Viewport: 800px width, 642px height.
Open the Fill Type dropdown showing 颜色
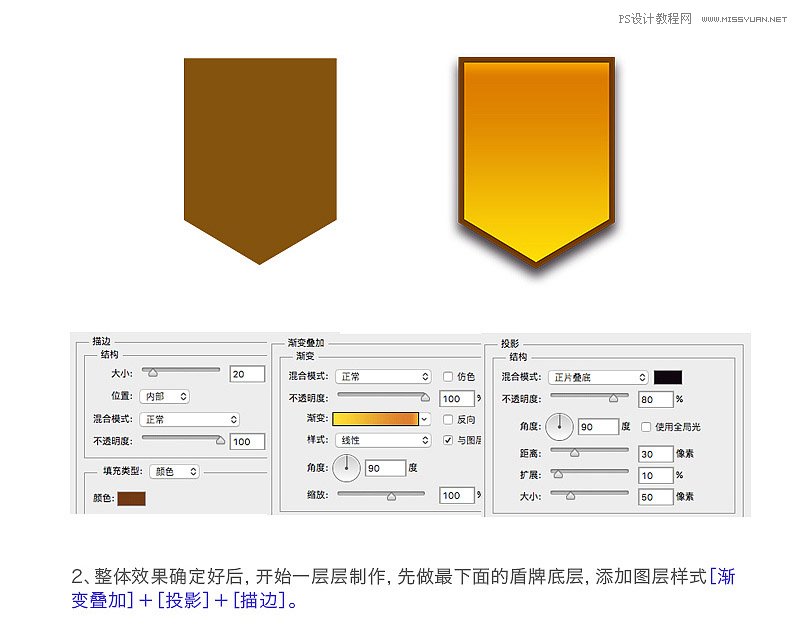(175, 471)
